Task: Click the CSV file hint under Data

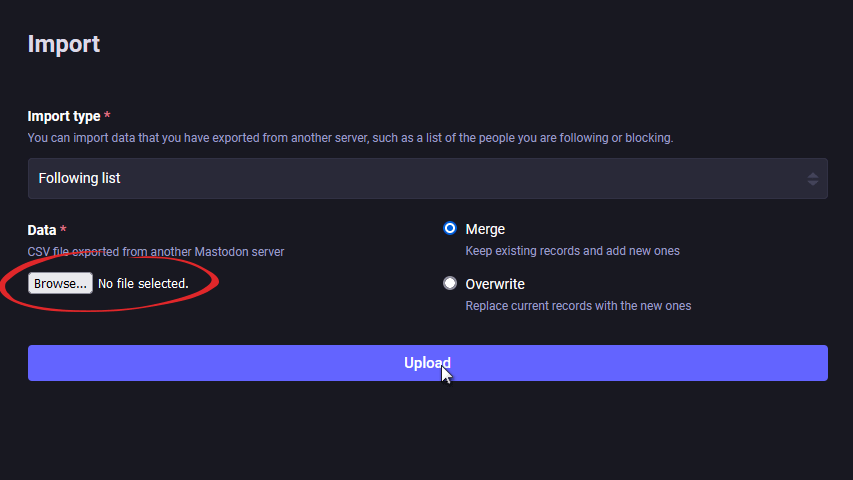Action: pyautogui.click(x=156, y=252)
